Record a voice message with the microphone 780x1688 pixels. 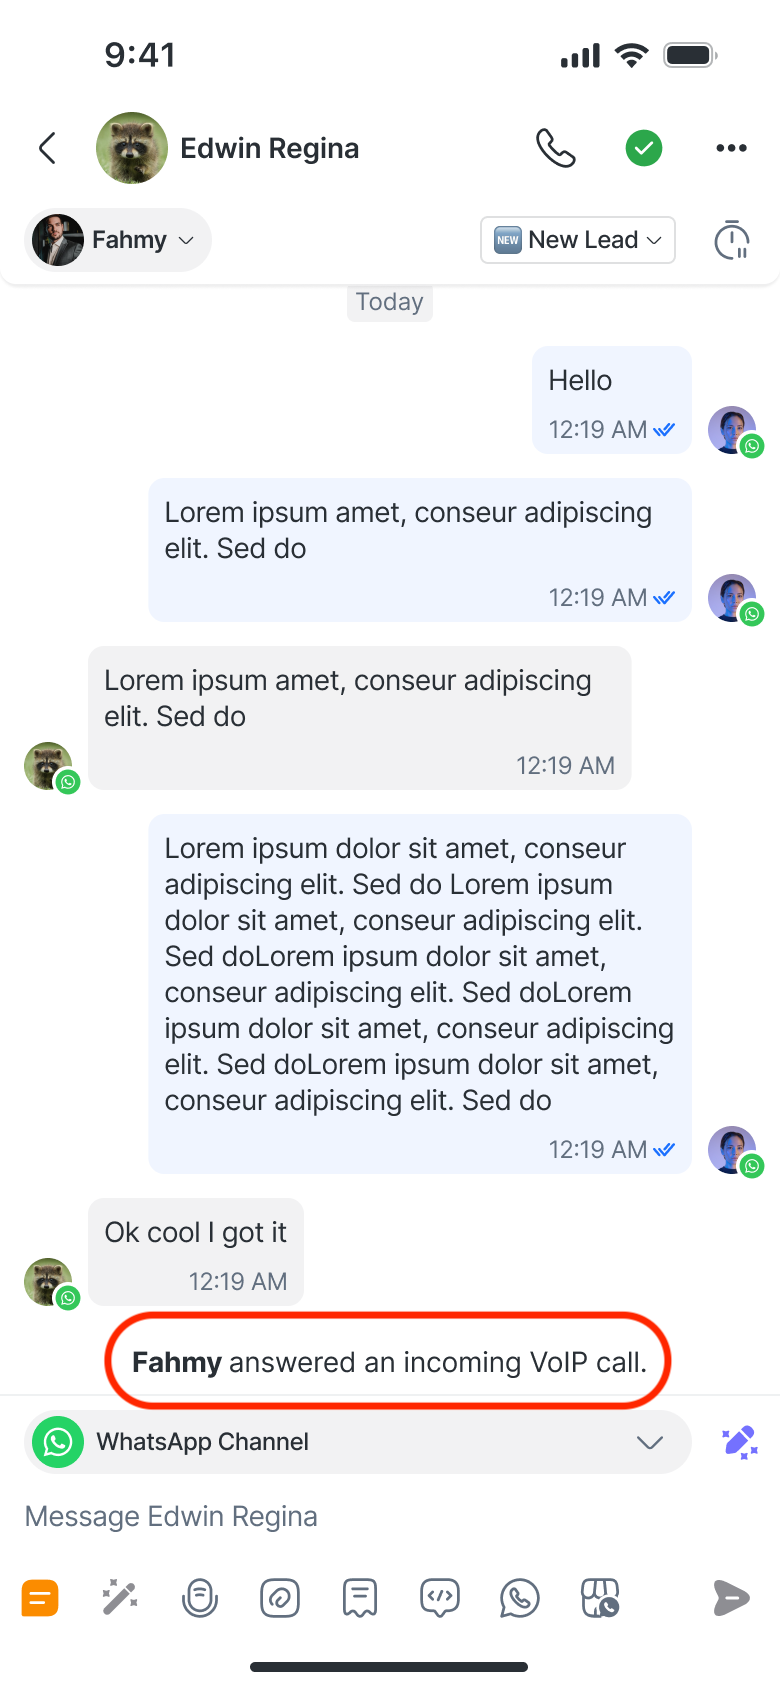200,1598
